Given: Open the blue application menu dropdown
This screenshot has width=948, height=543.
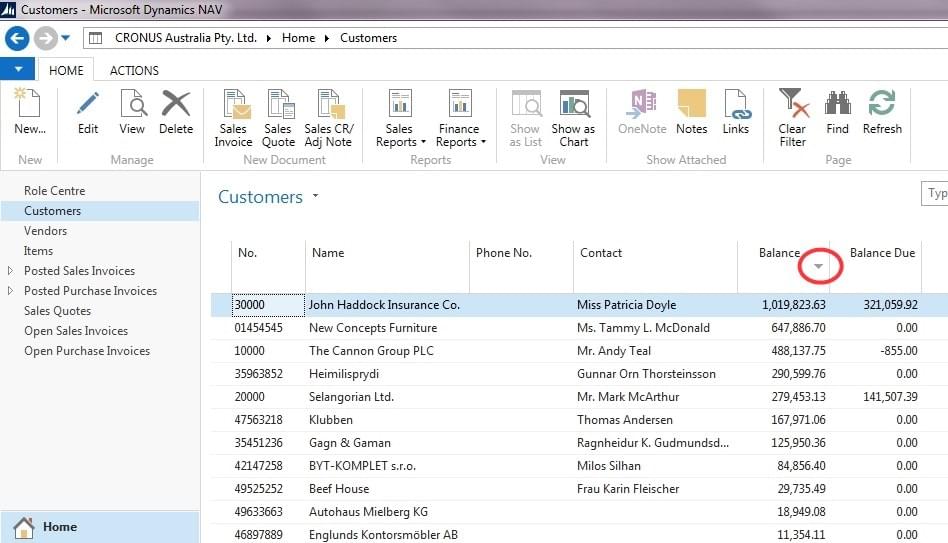Looking at the screenshot, I should pos(18,69).
